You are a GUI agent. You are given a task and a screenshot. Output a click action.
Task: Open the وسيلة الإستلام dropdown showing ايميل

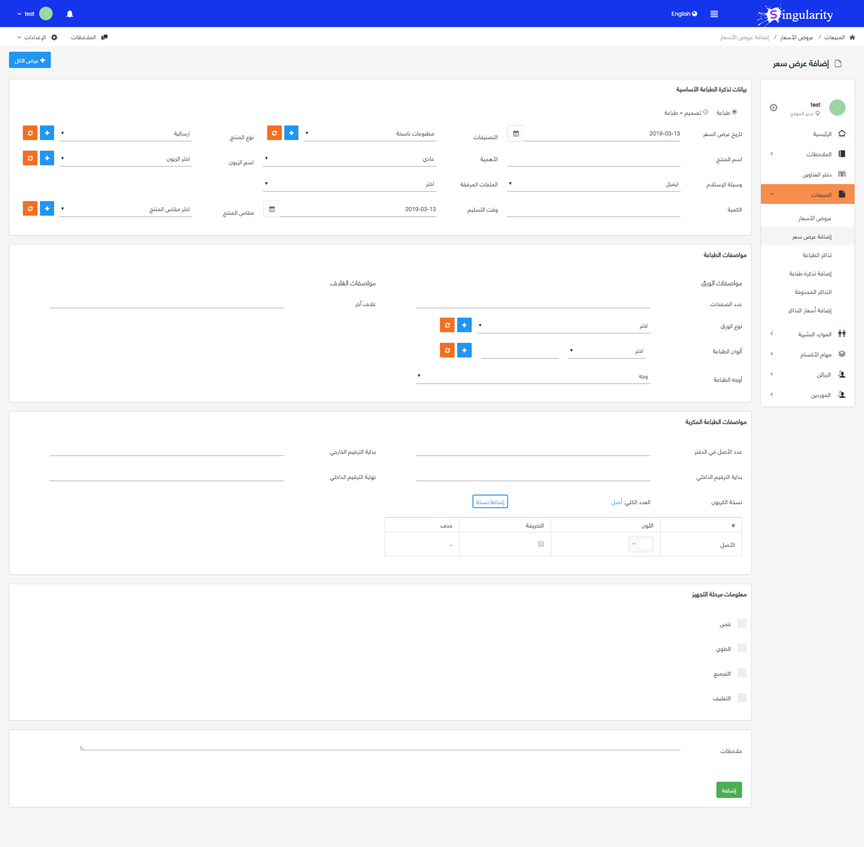point(594,184)
